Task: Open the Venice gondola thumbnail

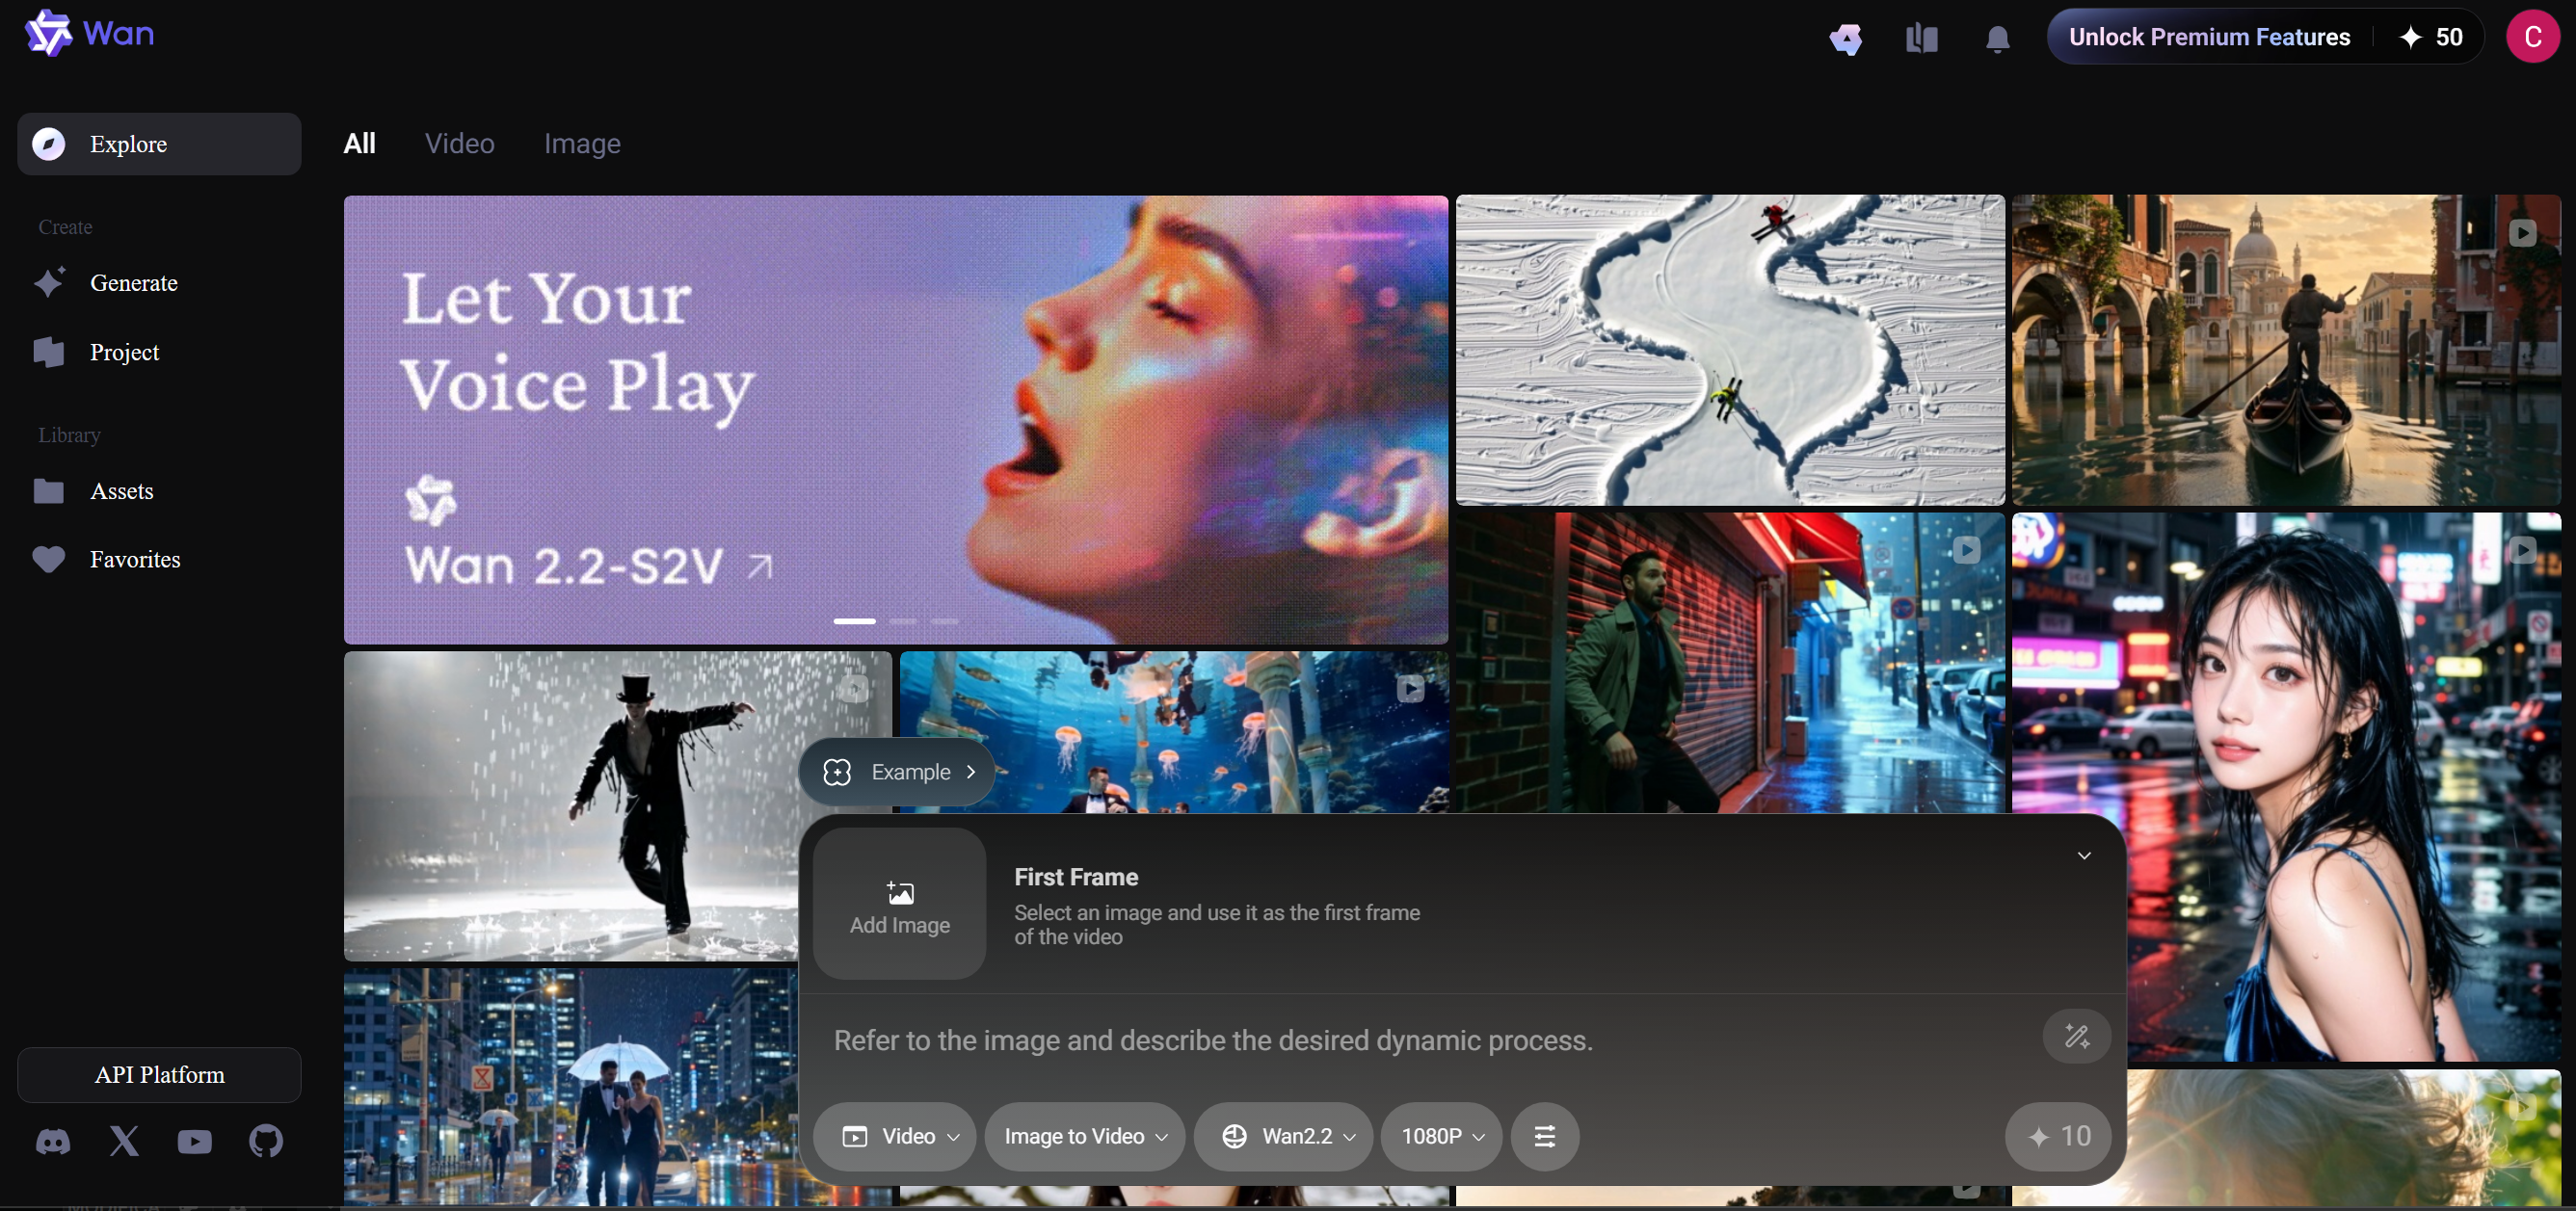Action: tap(2286, 350)
